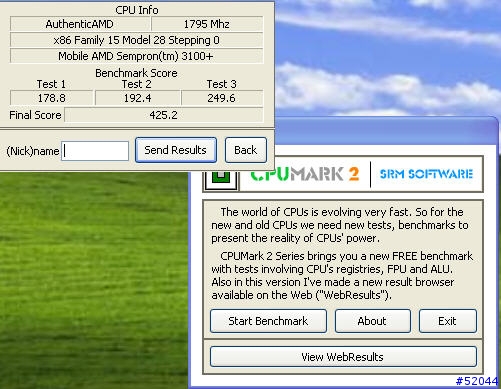Click the Test 1 label
Viewport: 501px width, 389px height.
pos(51,84)
